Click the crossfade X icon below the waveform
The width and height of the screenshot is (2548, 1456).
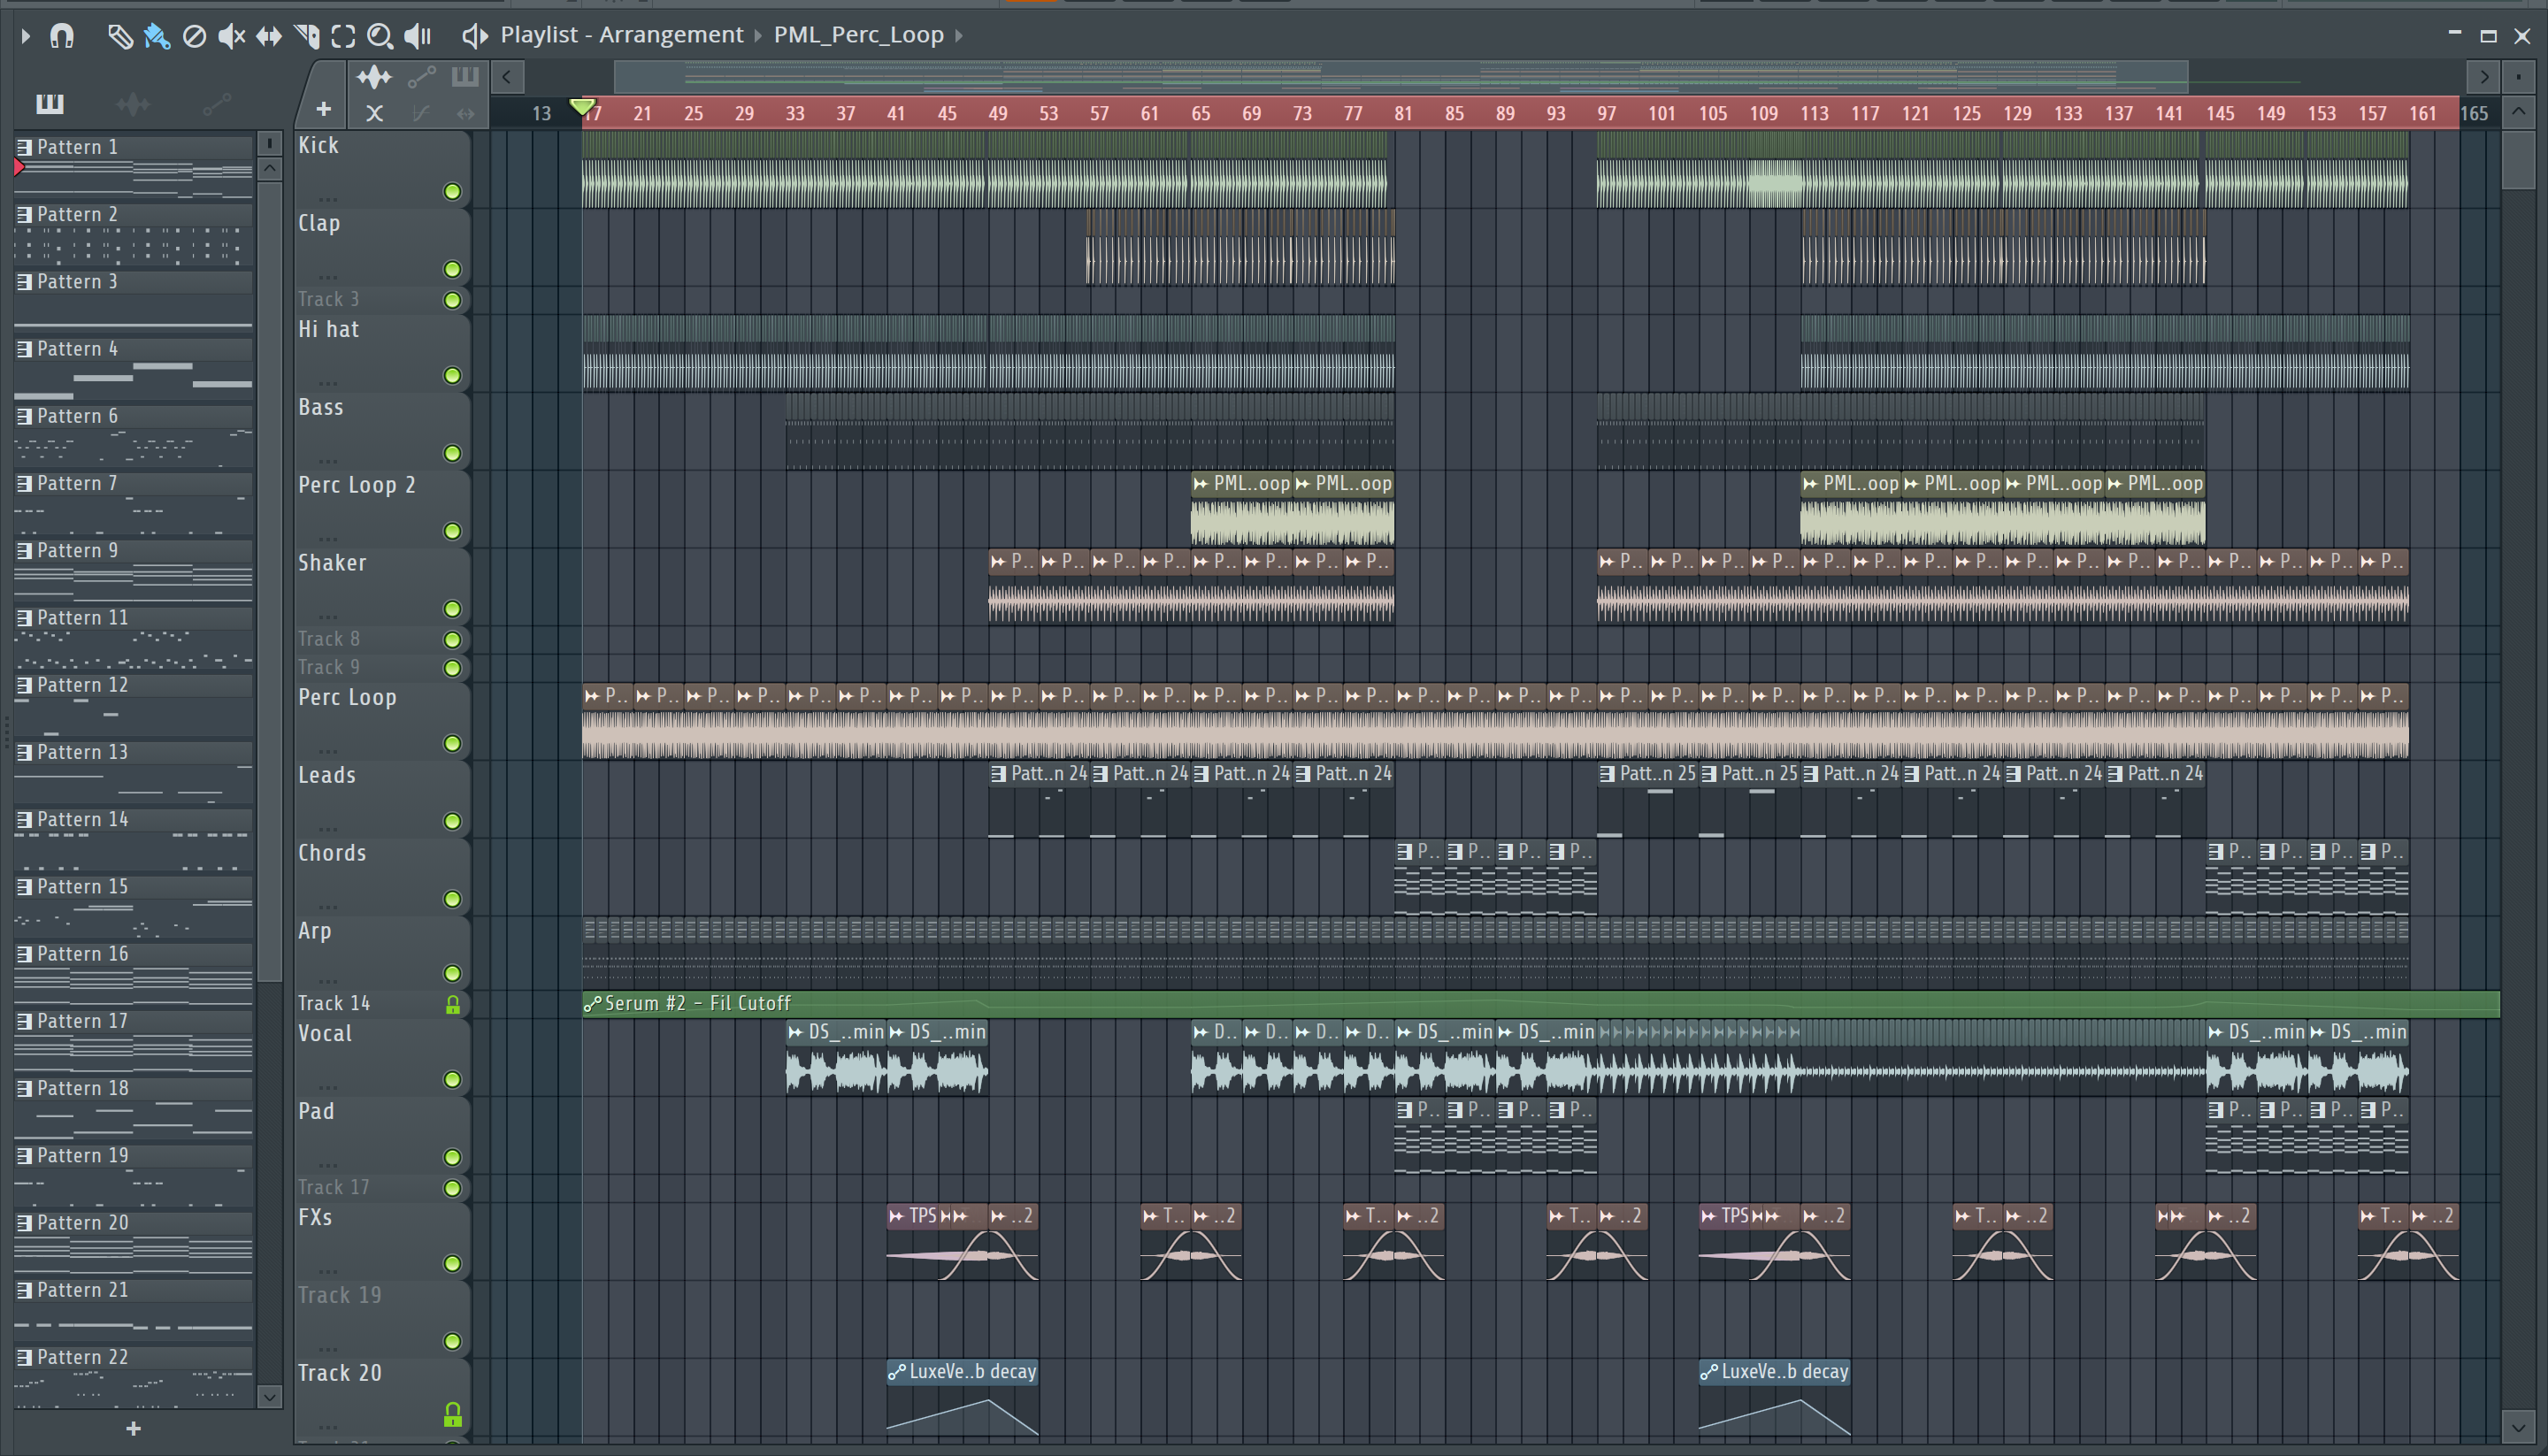click(x=374, y=114)
